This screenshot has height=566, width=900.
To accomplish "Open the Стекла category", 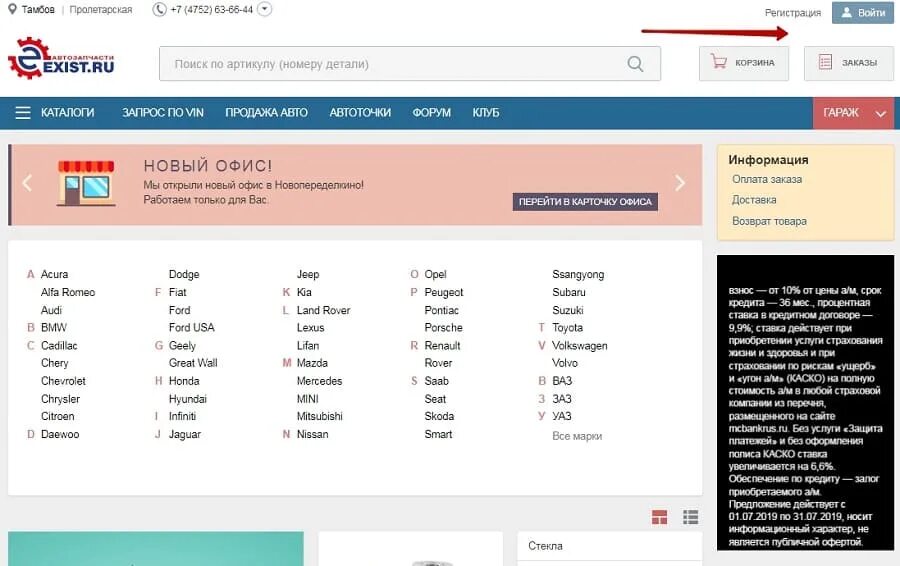I will click(x=545, y=546).
